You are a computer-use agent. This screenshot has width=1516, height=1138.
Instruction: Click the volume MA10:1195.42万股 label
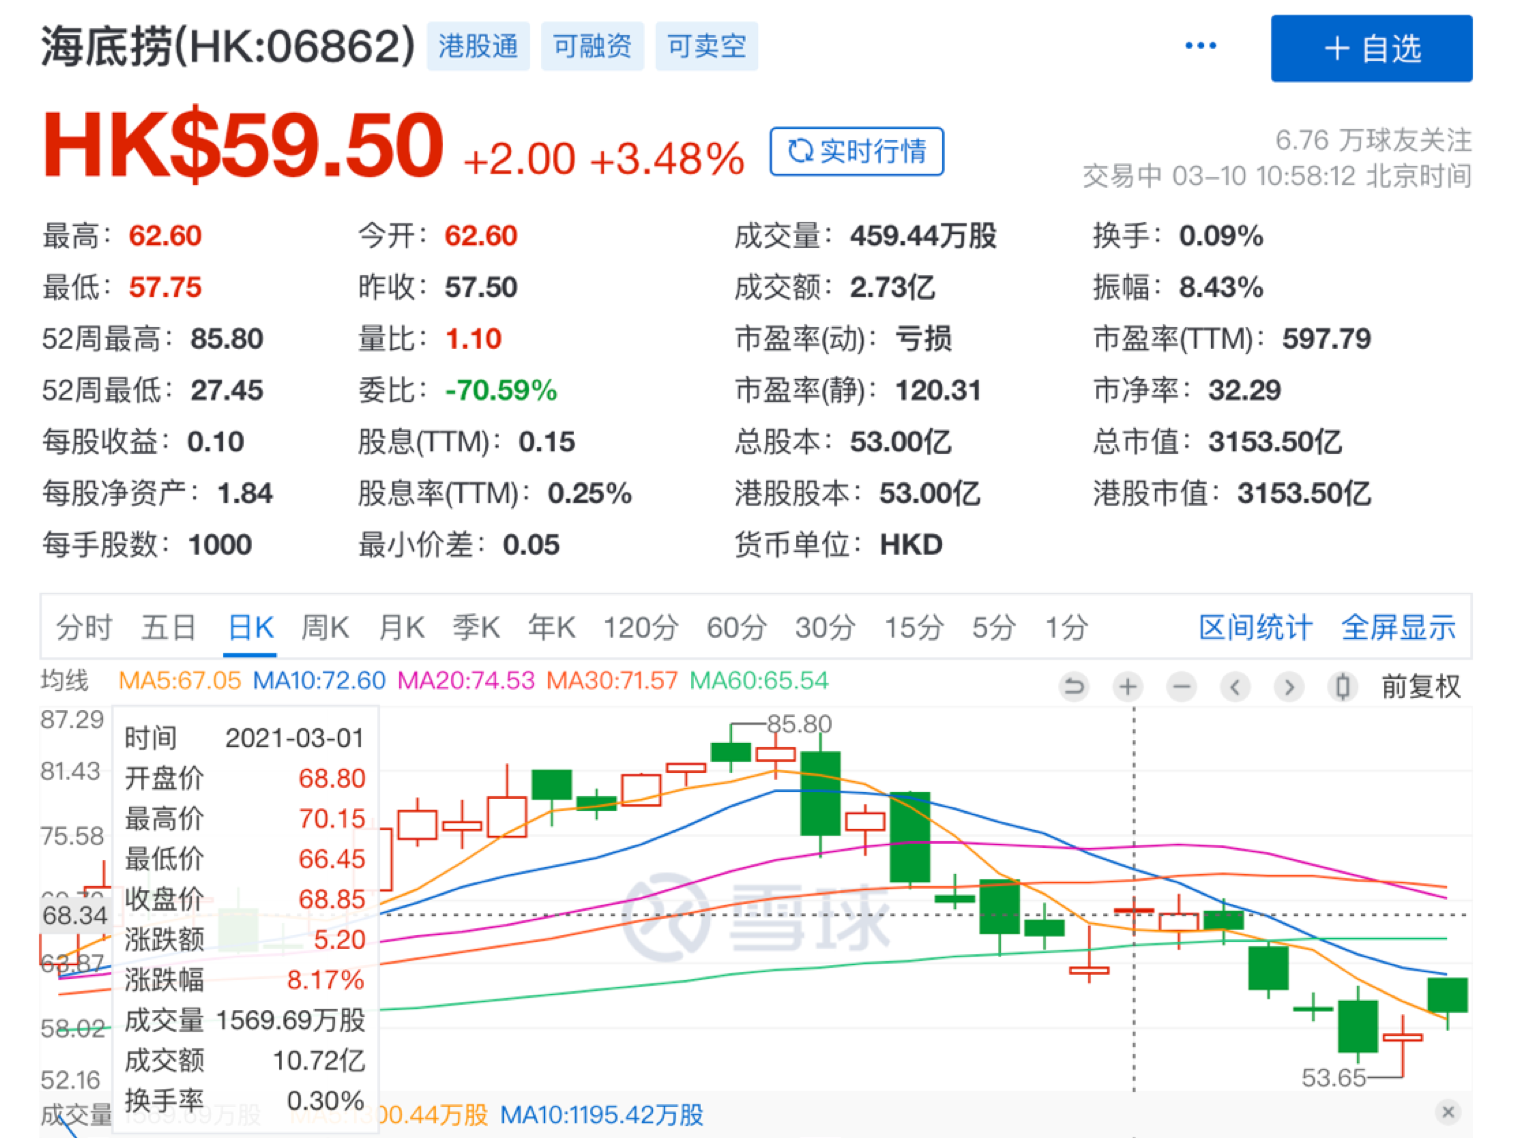pyautogui.click(x=602, y=1115)
